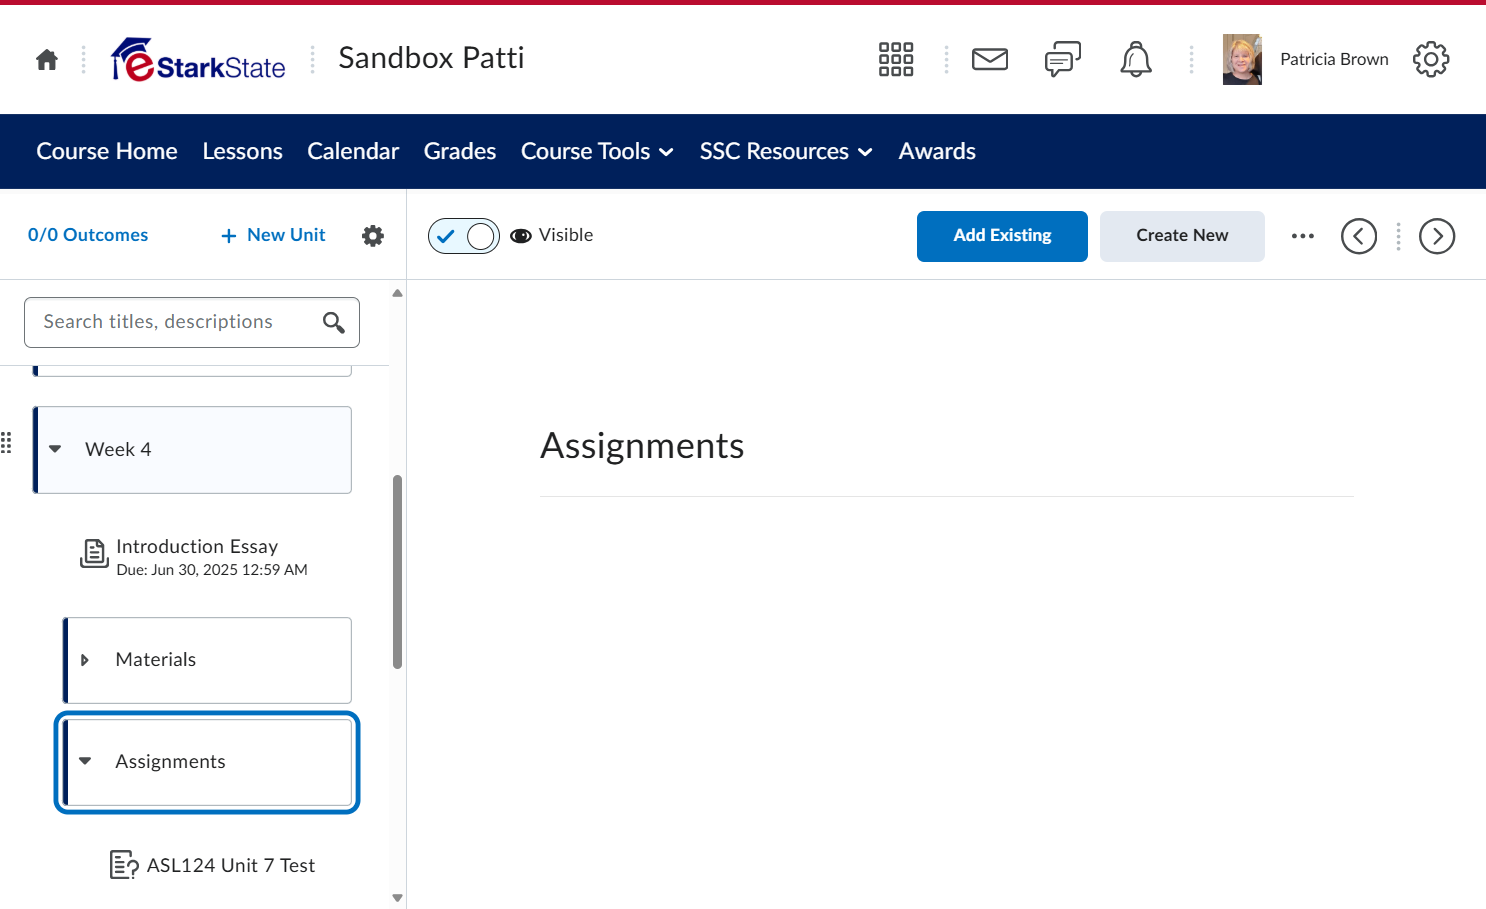Open the 0/0 Outcomes link
Image resolution: width=1486 pixels, height=909 pixels.
tap(88, 235)
